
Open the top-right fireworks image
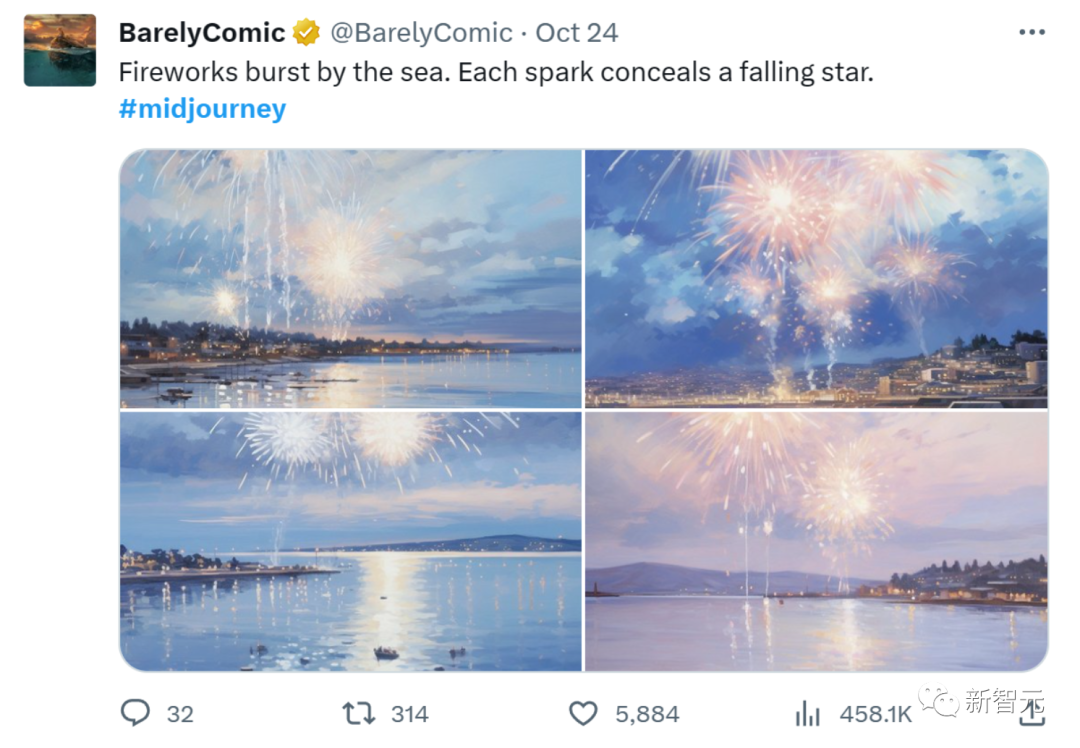coord(816,278)
